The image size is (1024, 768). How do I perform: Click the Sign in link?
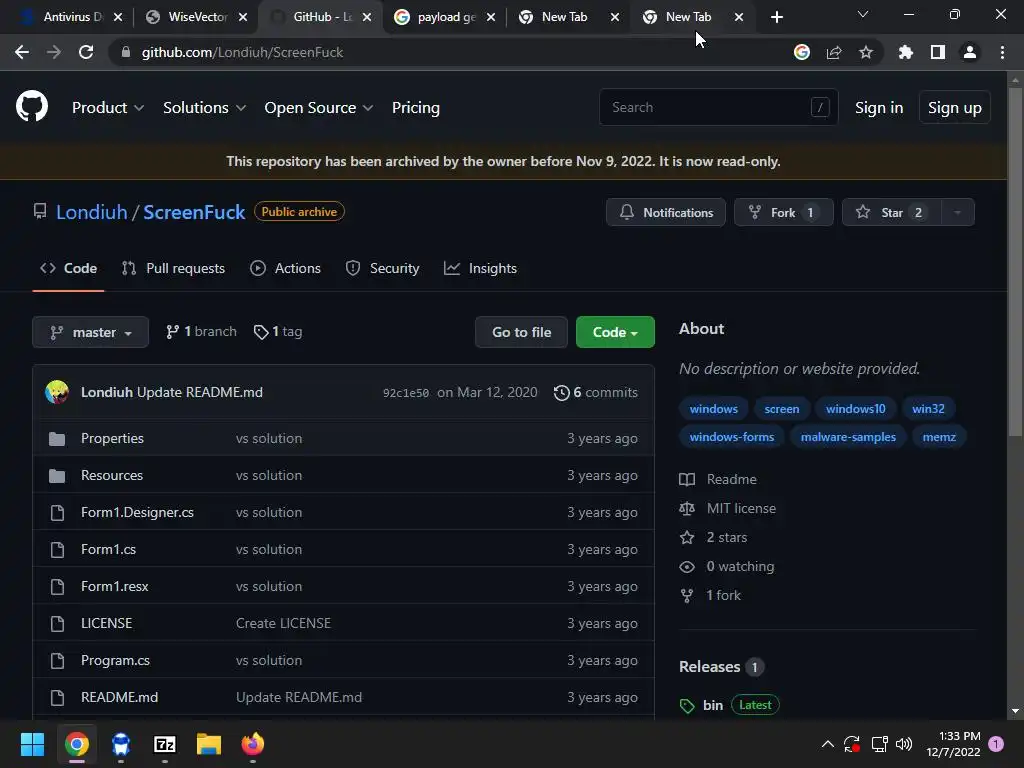click(x=879, y=108)
